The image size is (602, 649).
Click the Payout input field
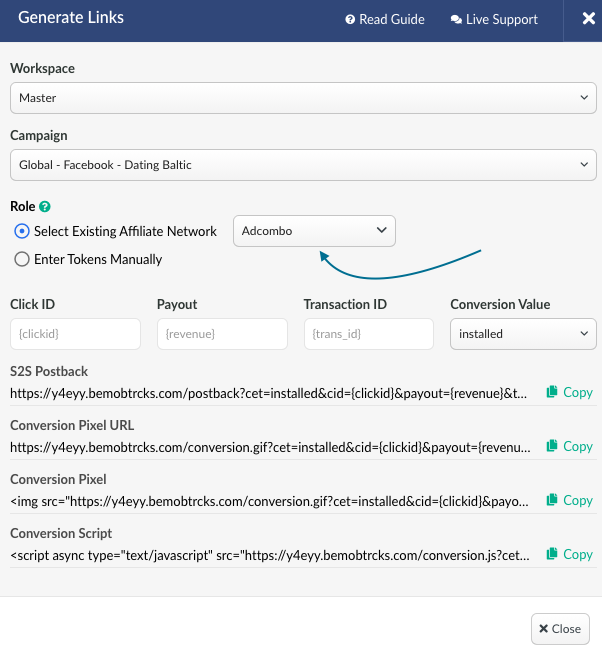222,334
